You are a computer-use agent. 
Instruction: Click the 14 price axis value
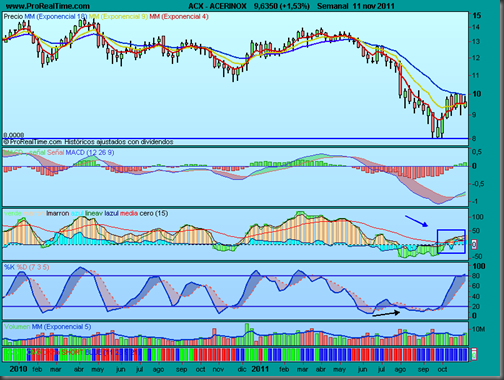point(476,27)
